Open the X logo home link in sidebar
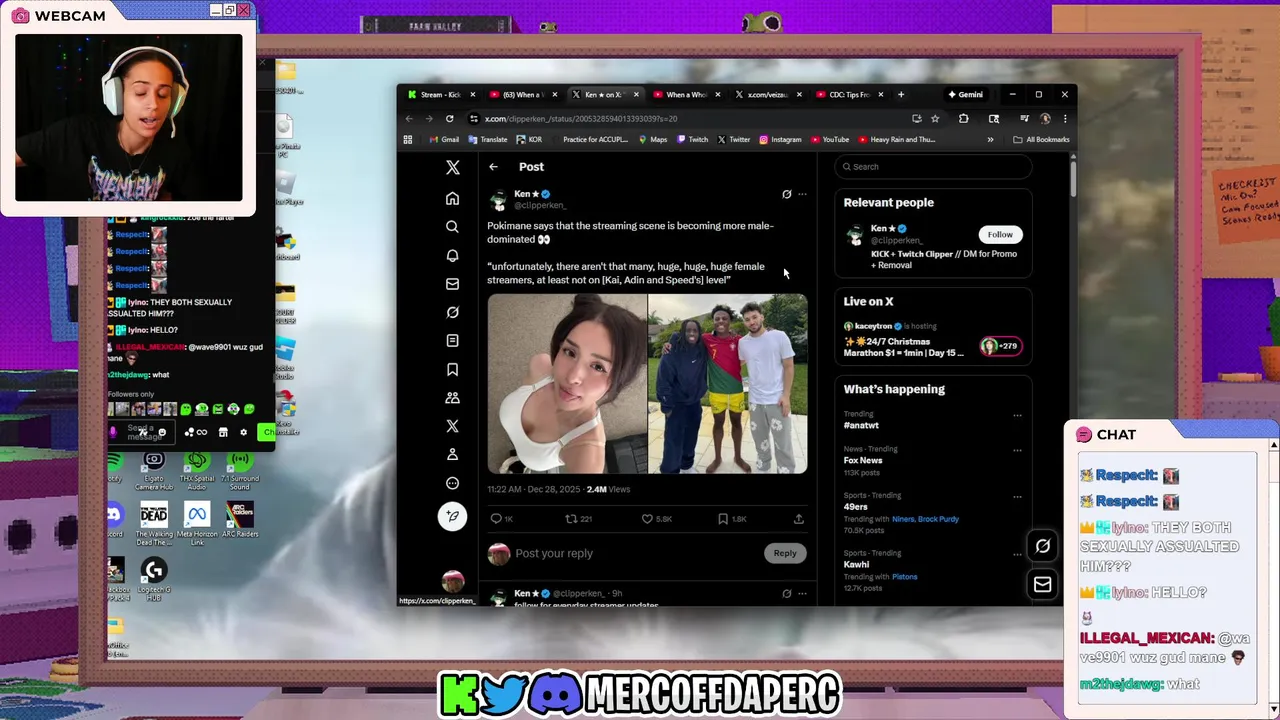The image size is (1280, 720). (x=452, y=168)
